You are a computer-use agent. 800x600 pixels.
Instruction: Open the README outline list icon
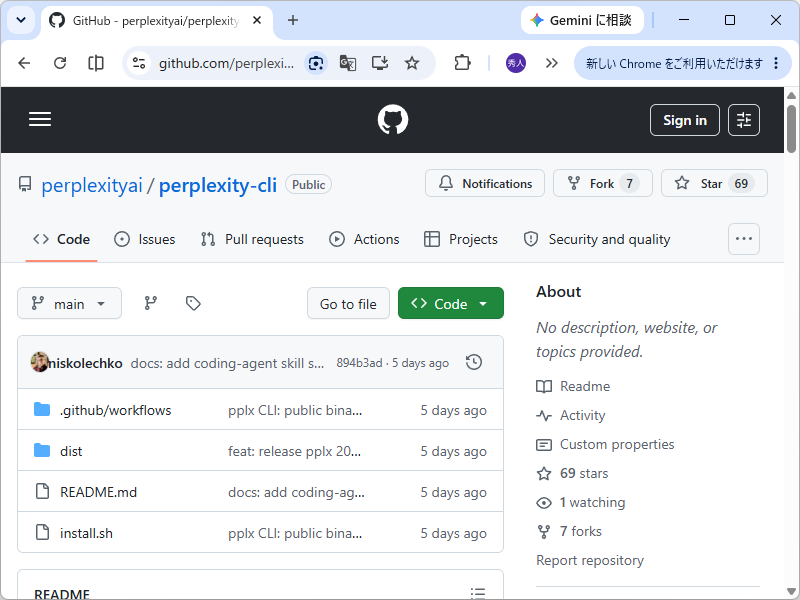[478, 592]
